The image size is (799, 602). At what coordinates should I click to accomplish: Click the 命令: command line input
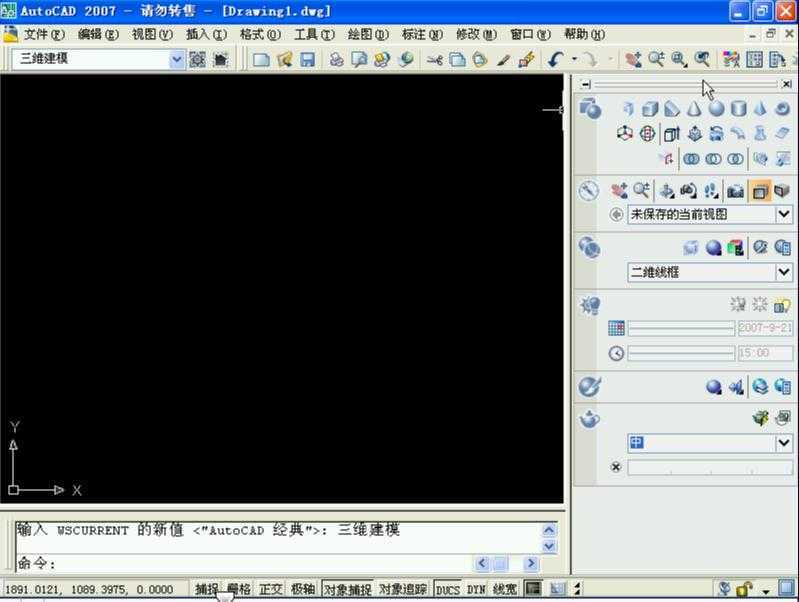245,564
